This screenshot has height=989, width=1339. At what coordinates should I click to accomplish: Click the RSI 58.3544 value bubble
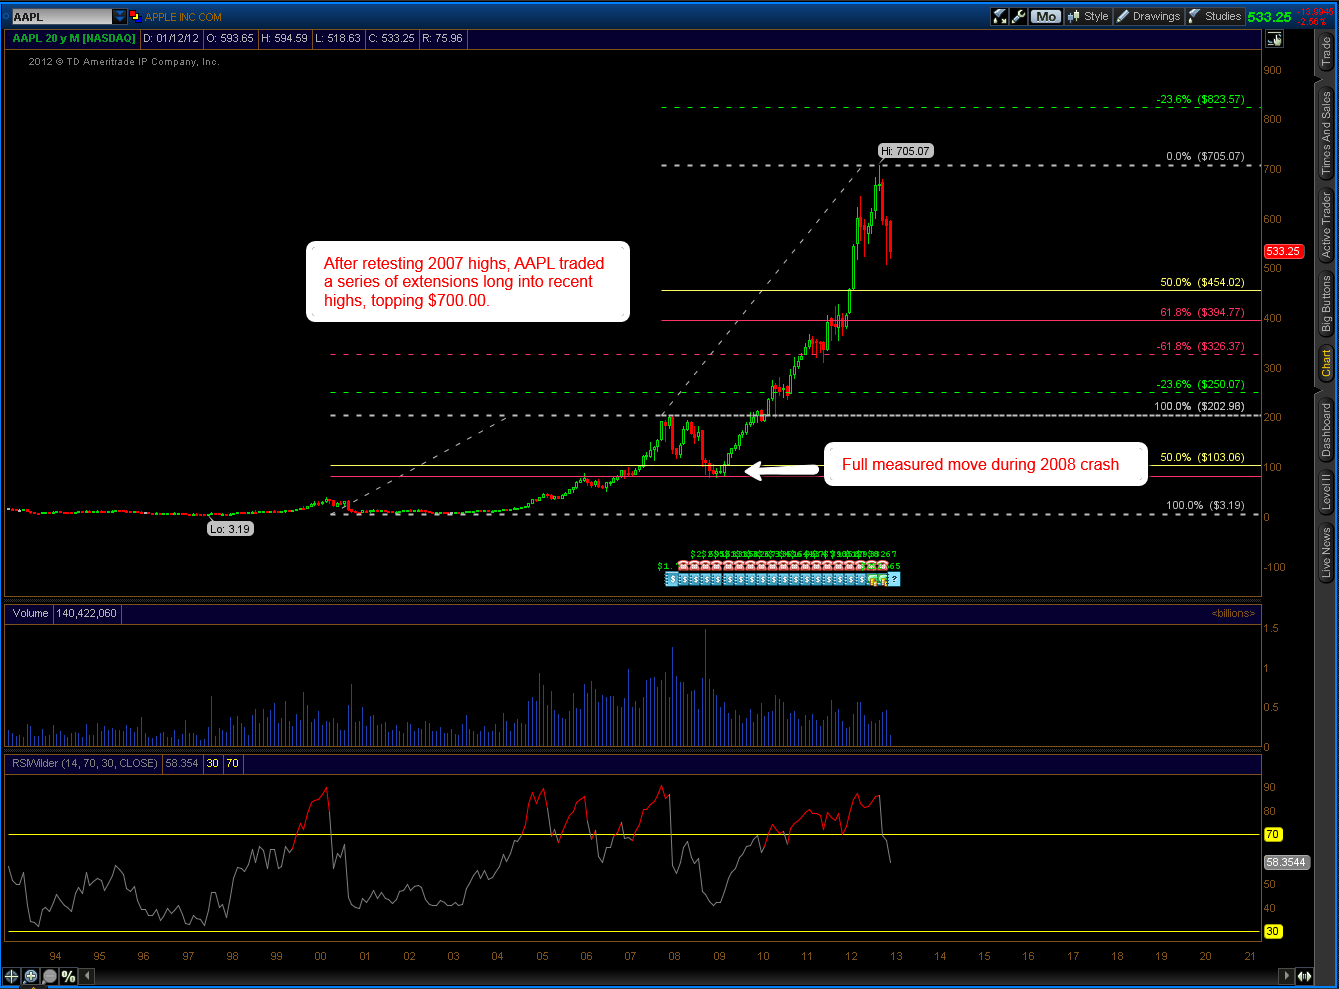1286,862
